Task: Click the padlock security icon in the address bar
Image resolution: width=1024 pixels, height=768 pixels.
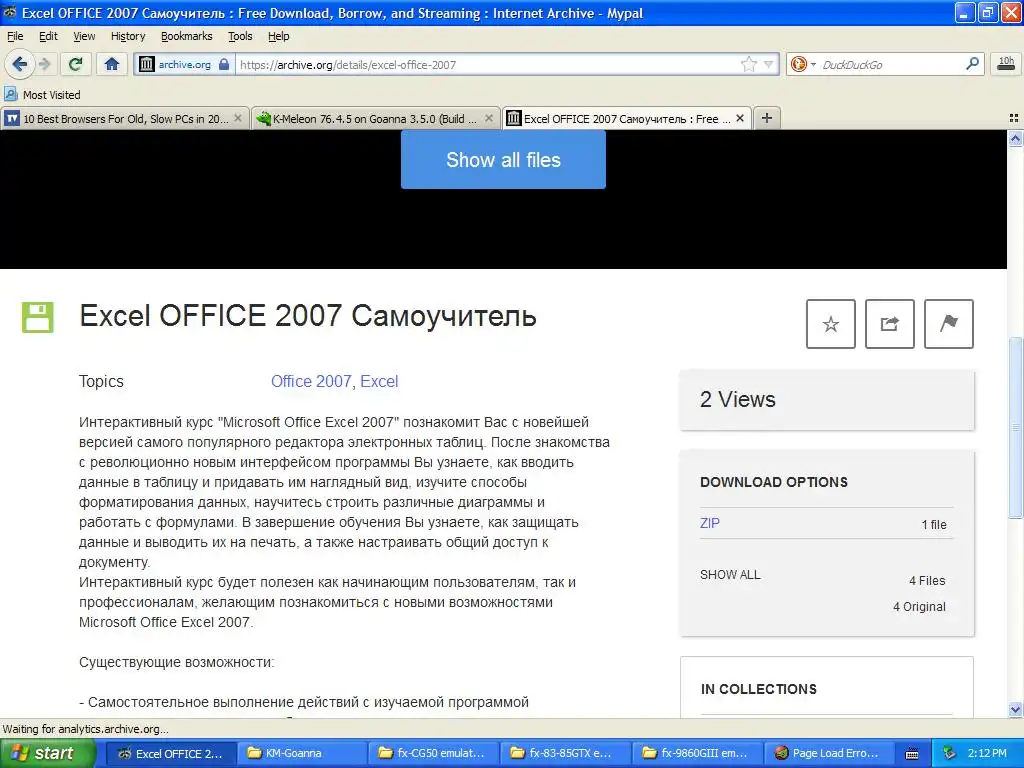Action: point(224,64)
